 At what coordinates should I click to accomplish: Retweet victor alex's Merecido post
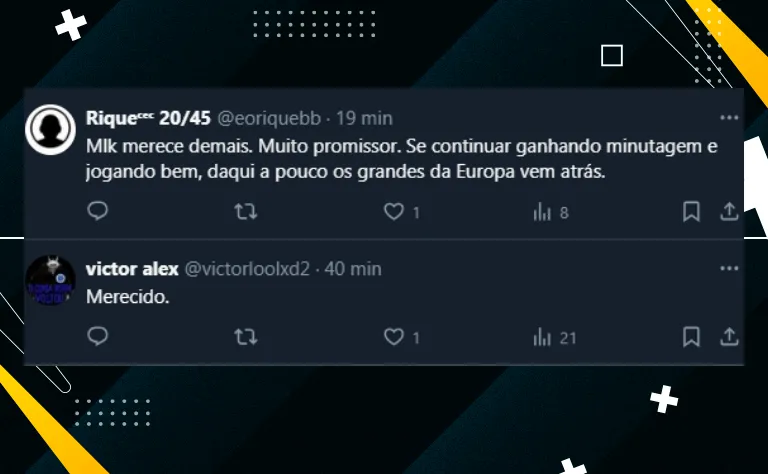tap(245, 337)
